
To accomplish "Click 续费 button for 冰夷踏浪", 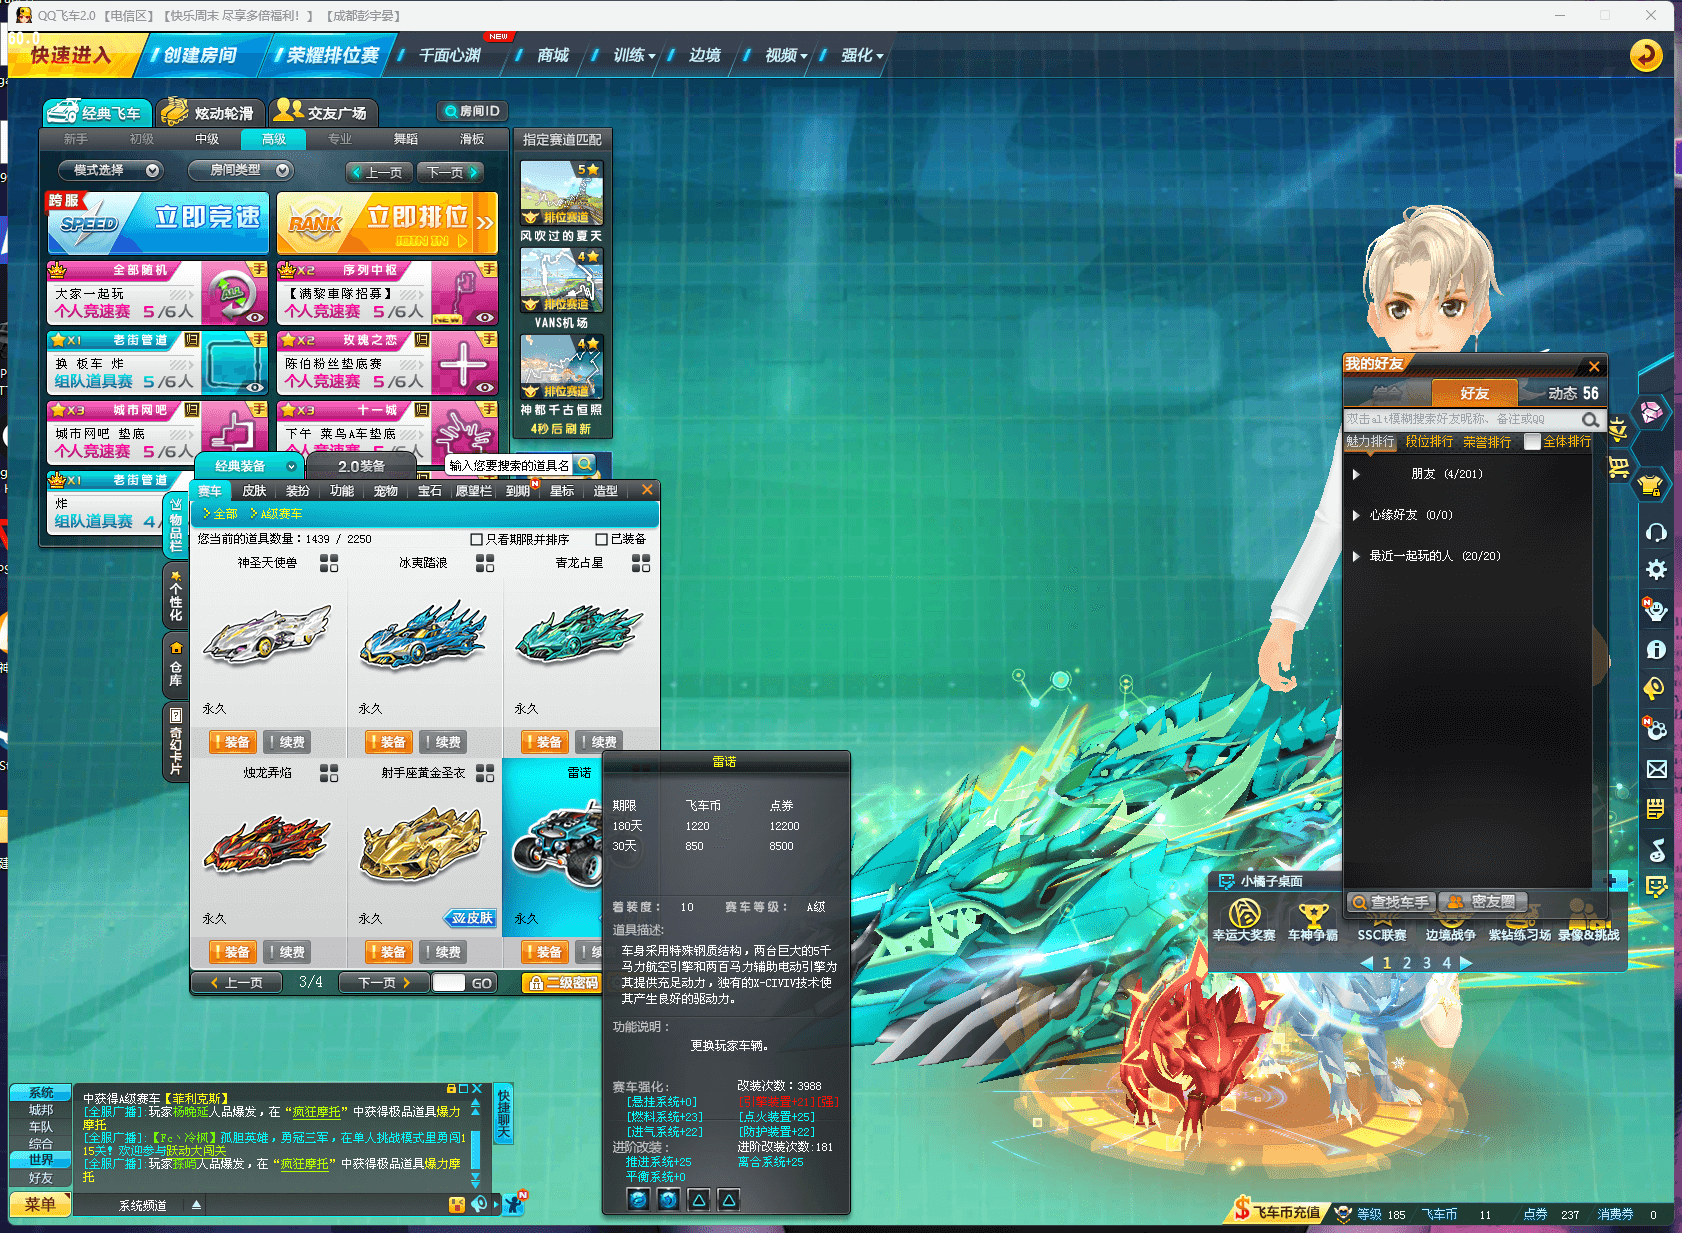I will (442, 742).
